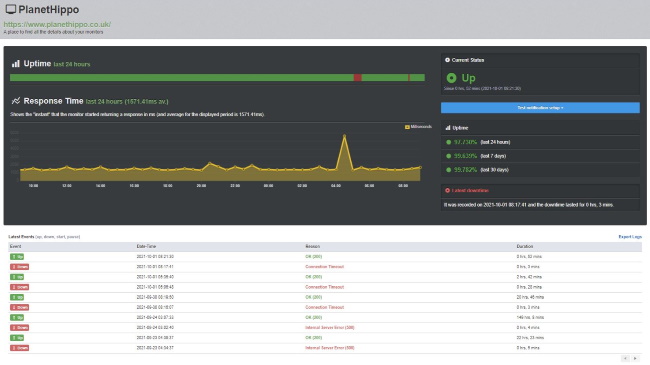650x365 pixels.
Task: Click the bar icon in Uptime side panel header
Action: click(448, 128)
